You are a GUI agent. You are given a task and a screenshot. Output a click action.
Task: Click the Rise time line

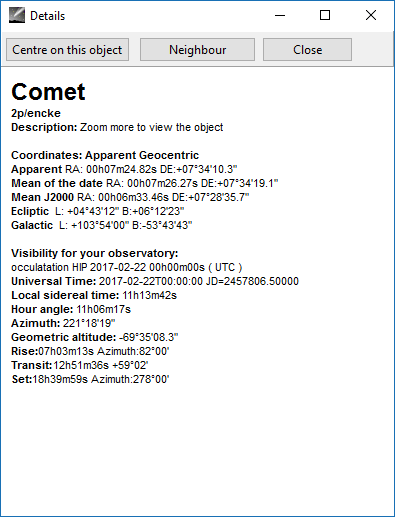90,351
